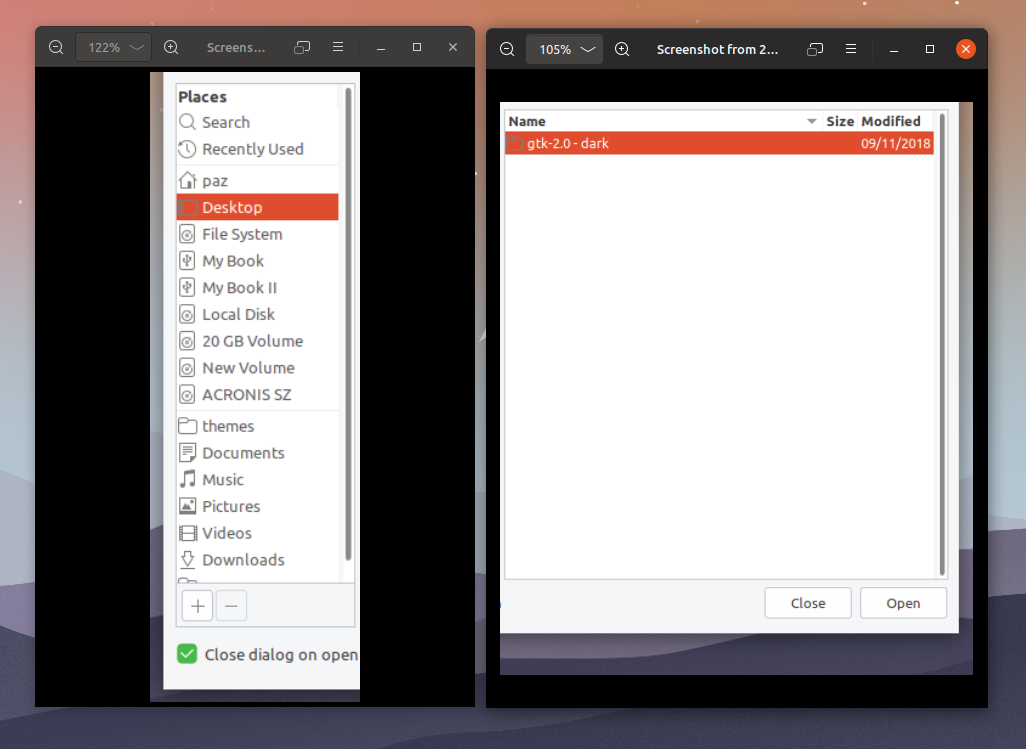Click the Modified column sort arrow
Image resolution: width=1026 pixels, height=749 pixels.
click(813, 120)
